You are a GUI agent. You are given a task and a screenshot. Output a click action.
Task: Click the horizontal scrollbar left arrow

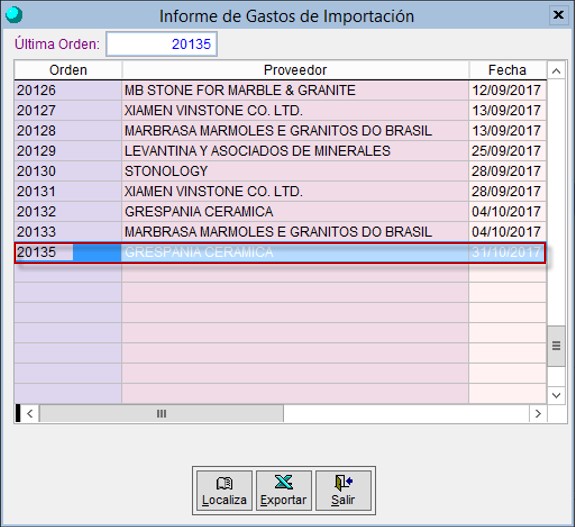(30, 414)
